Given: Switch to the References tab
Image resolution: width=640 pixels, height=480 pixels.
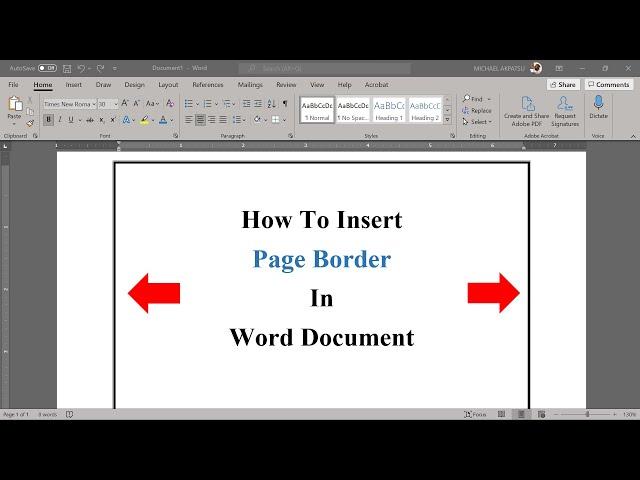Looking at the screenshot, I should (x=208, y=84).
